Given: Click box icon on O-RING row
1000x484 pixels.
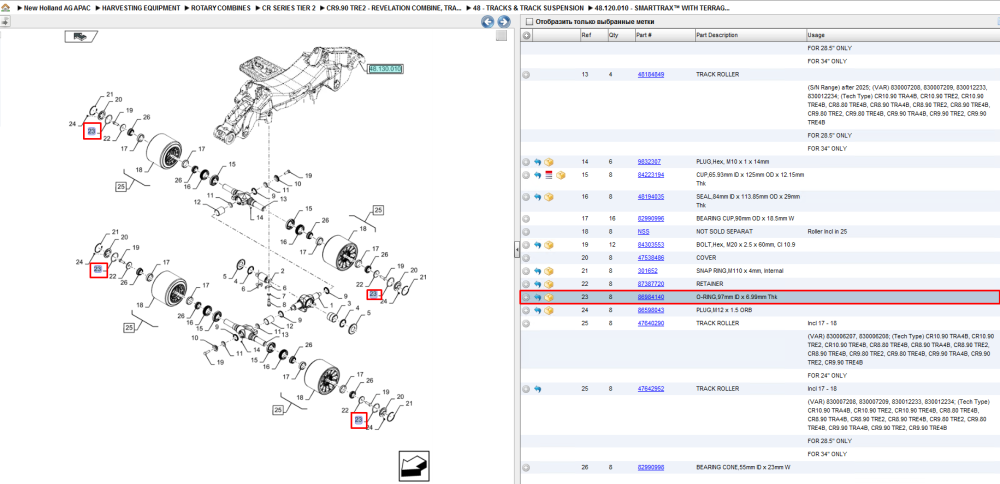Looking at the screenshot, I should click(548, 297).
